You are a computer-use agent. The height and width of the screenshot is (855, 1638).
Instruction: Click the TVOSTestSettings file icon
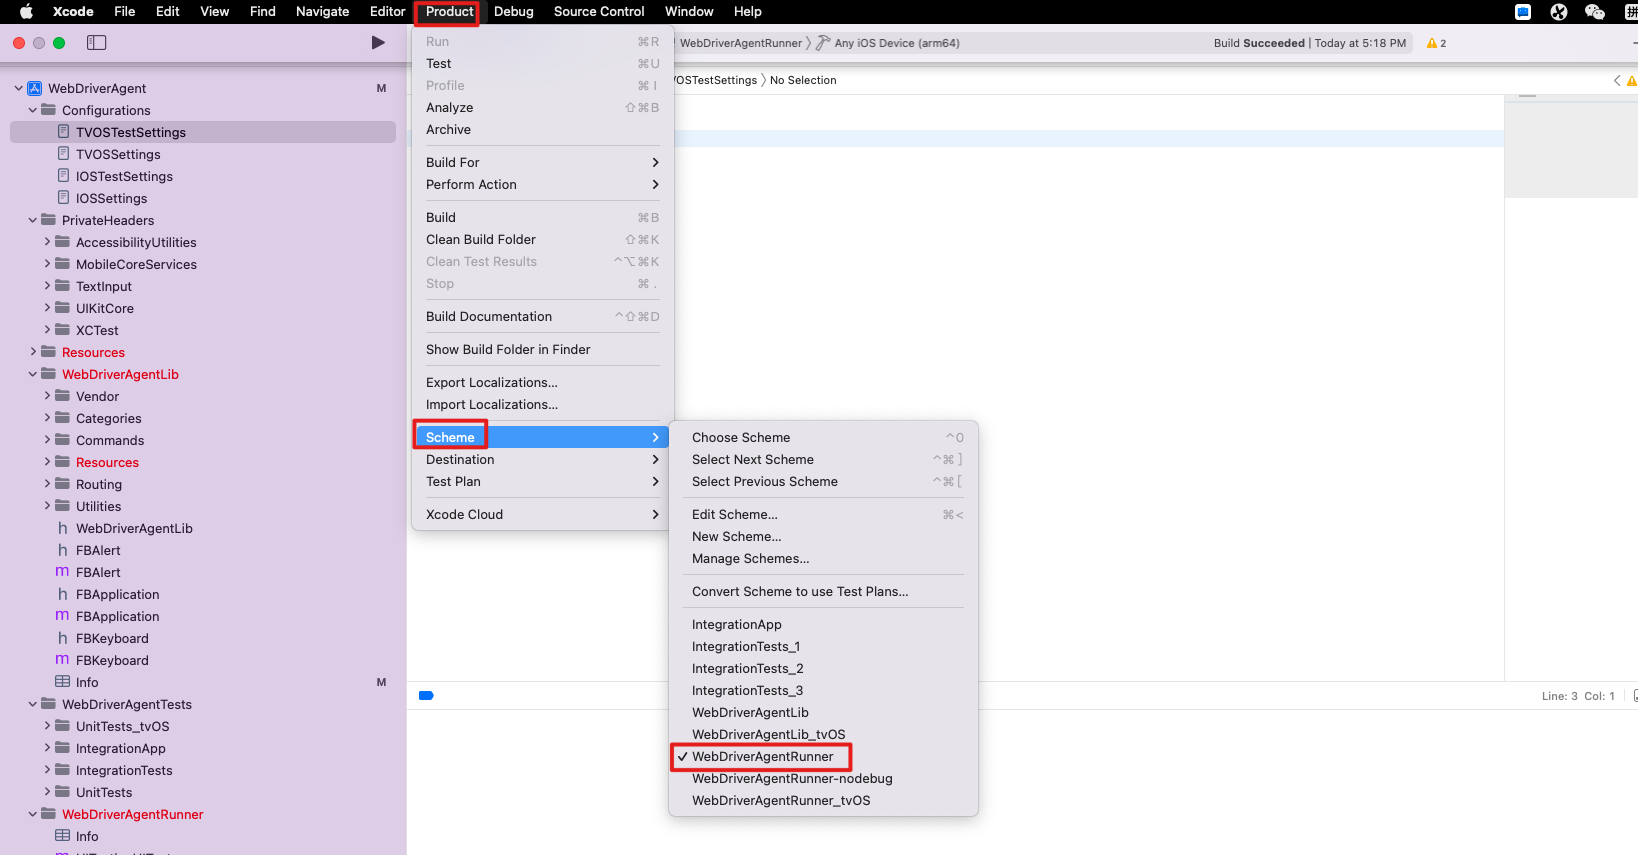(64, 132)
